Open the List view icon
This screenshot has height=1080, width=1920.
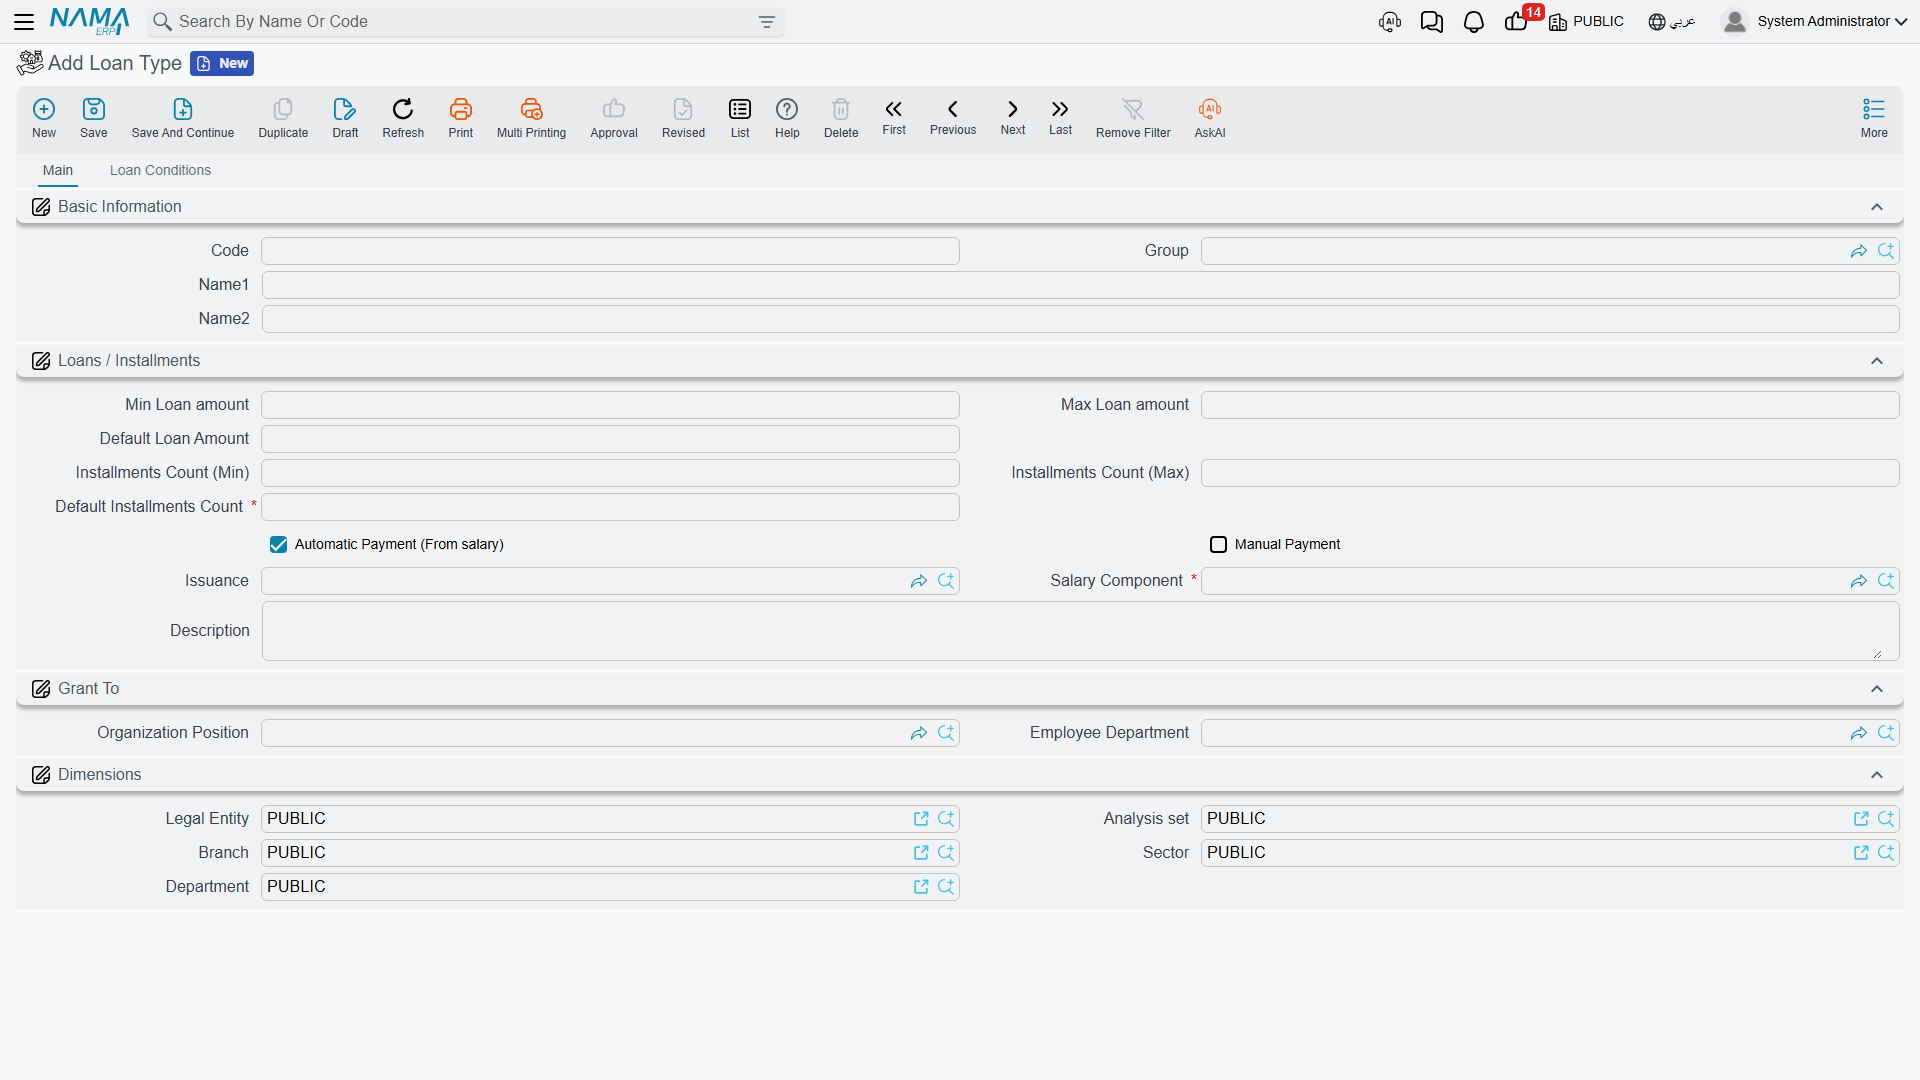coord(740,109)
